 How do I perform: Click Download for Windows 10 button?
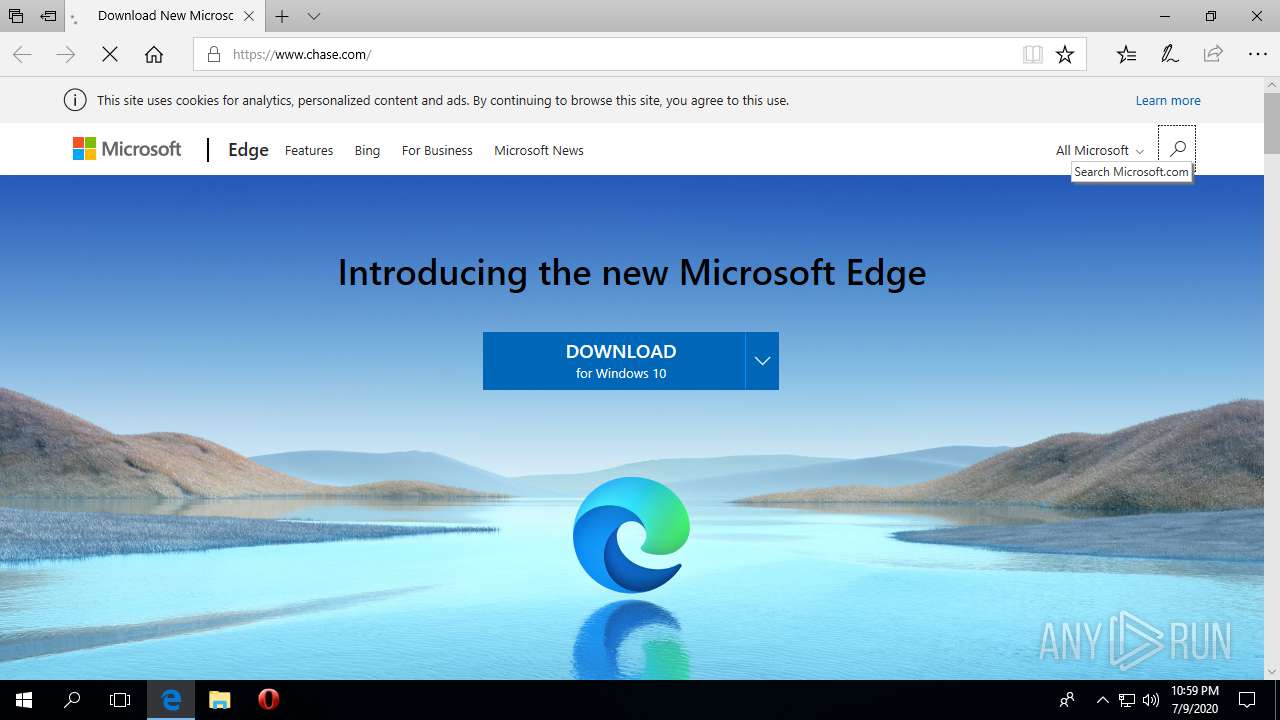[614, 361]
